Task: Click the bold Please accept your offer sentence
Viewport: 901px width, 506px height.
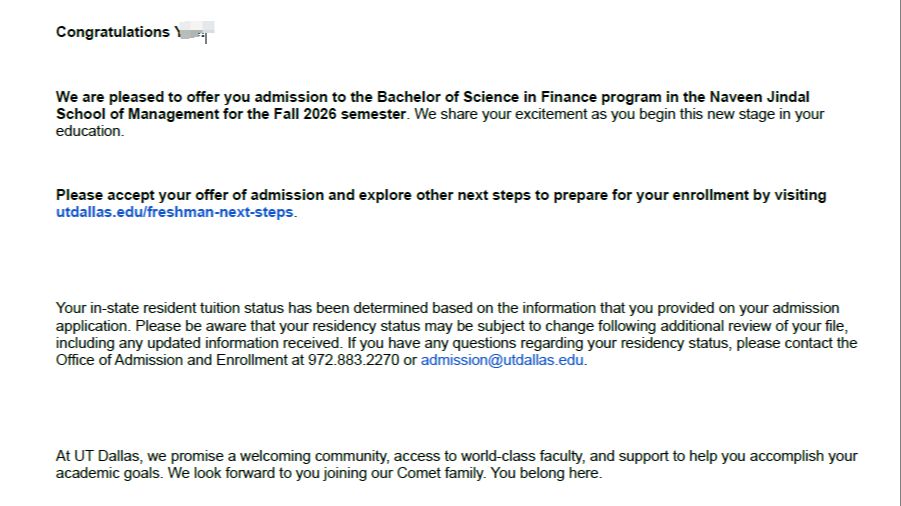Action: (x=441, y=195)
